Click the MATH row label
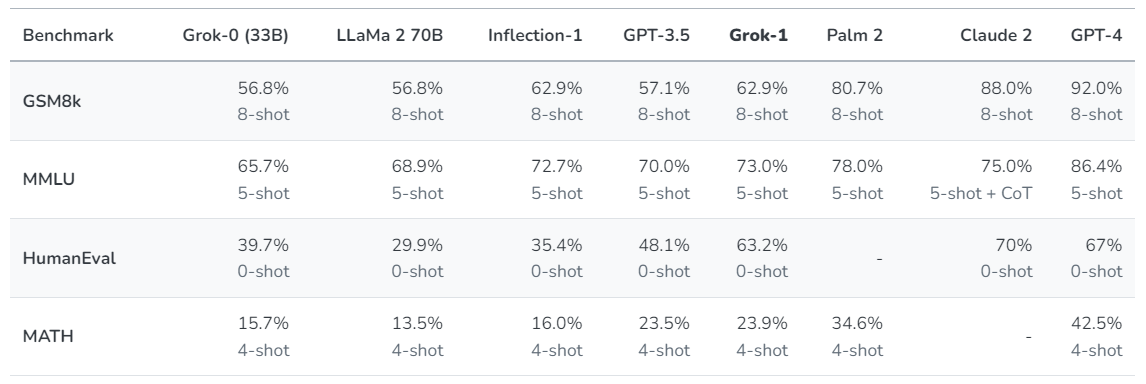Viewport: 1146px width, 384px height. (x=48, y=336)
